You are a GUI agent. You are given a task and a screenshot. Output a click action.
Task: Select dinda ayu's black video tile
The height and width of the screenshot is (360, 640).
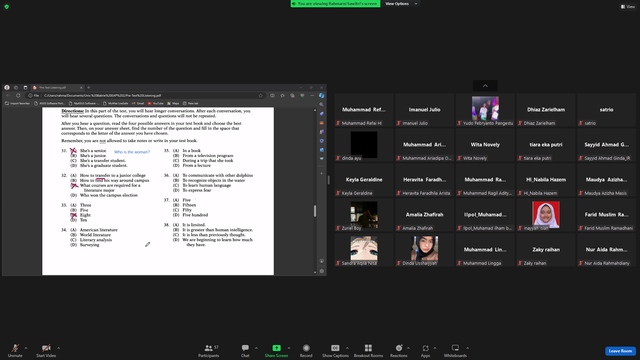(x=364, y=145)
